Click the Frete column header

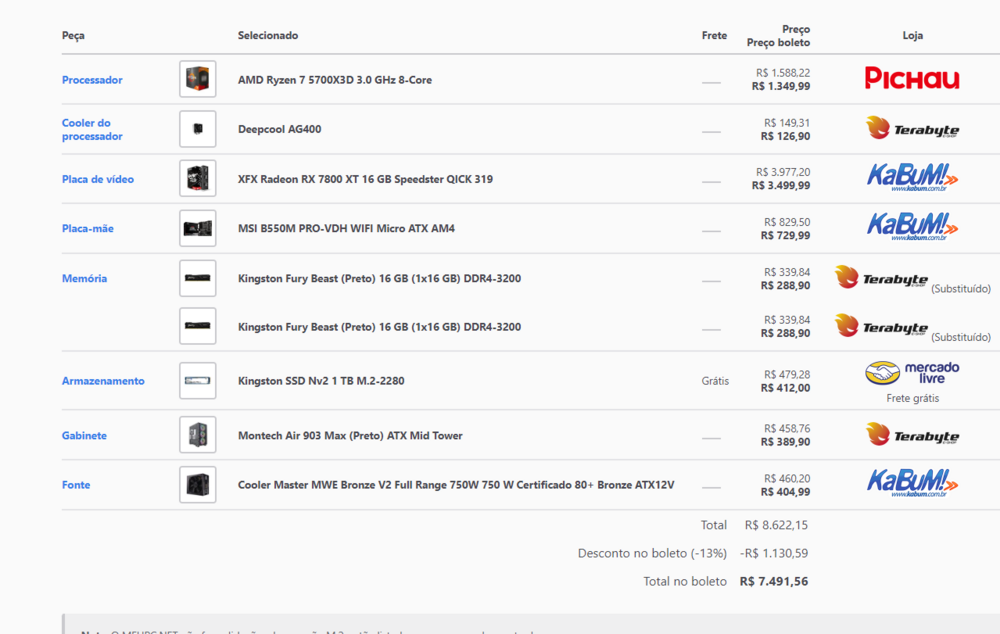pyautogui.click(x=714, y=35)
